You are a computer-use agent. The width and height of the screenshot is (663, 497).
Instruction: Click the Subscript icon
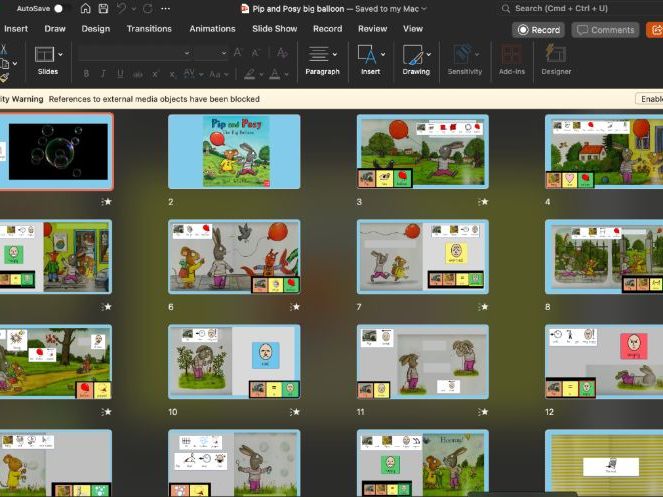click(x=173, y=74)
